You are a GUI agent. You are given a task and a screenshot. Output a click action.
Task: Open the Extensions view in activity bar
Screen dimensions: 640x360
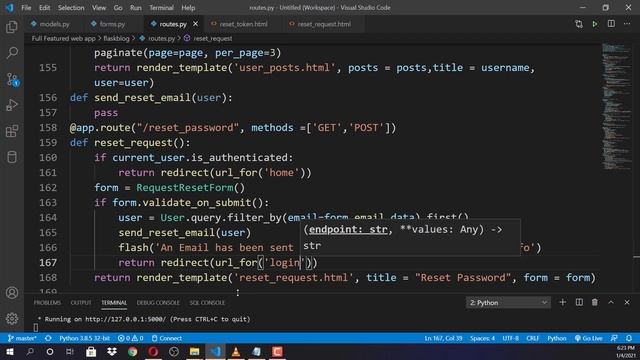[12, 131]
